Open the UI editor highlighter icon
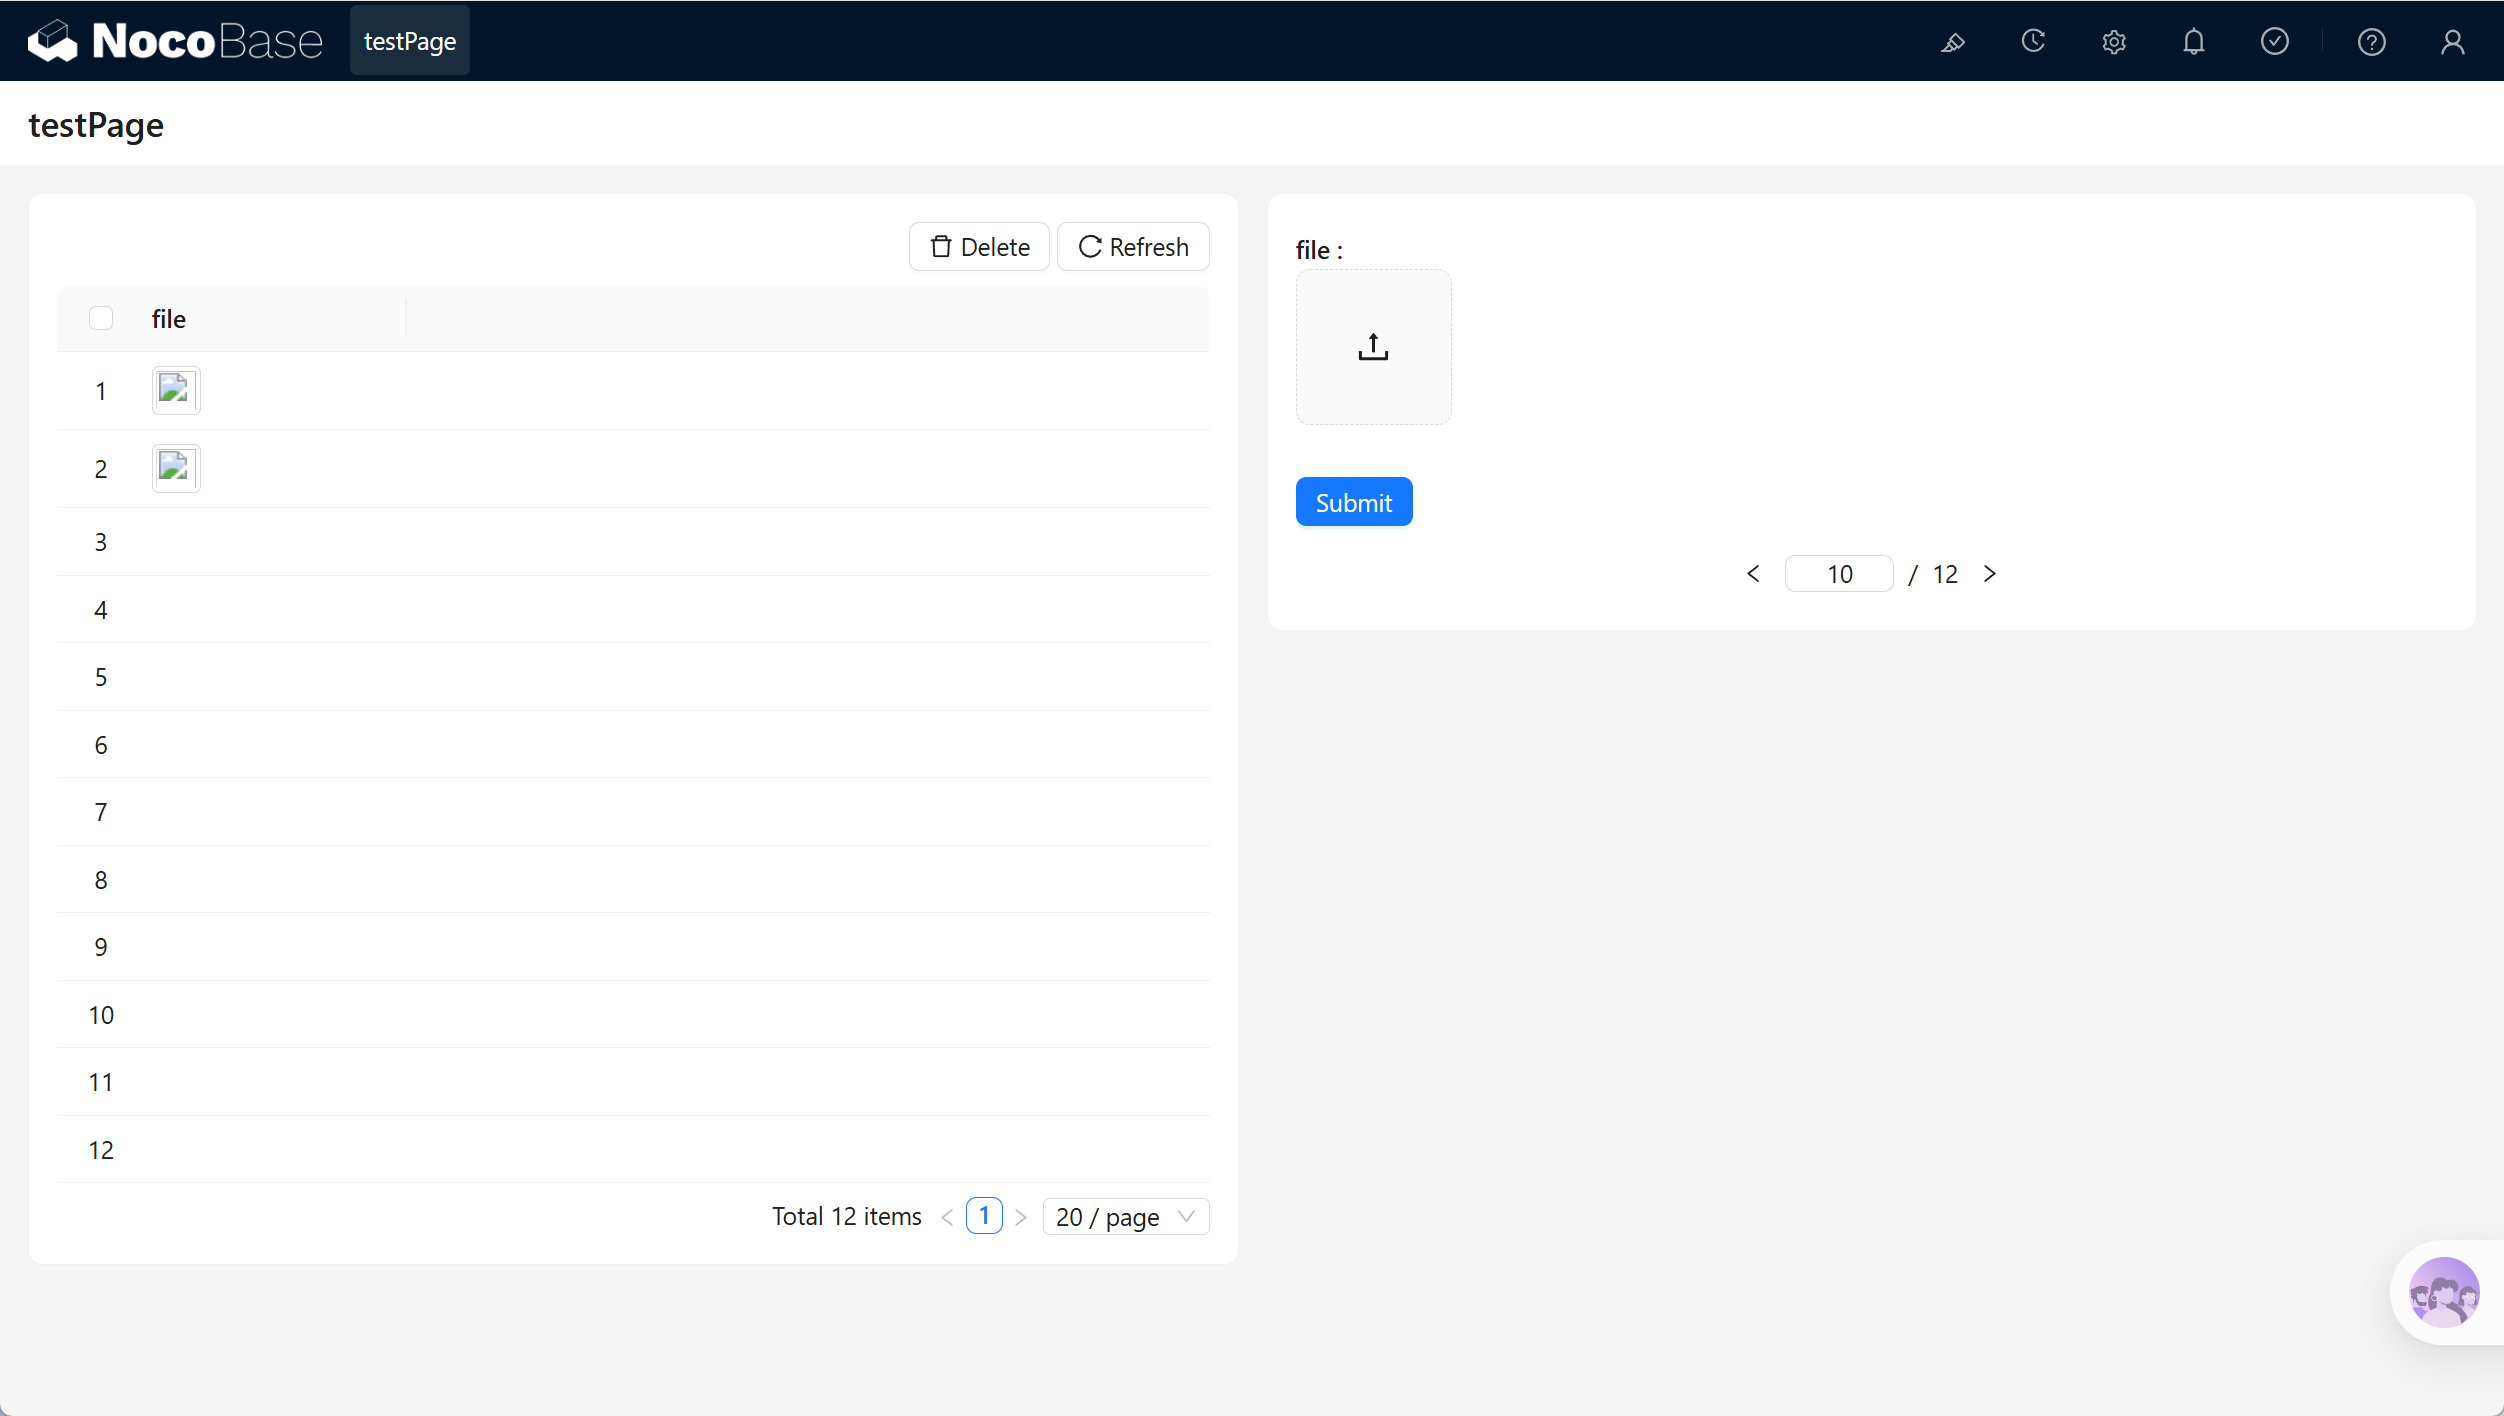 pyautogui.click(x=1952, y=42)
